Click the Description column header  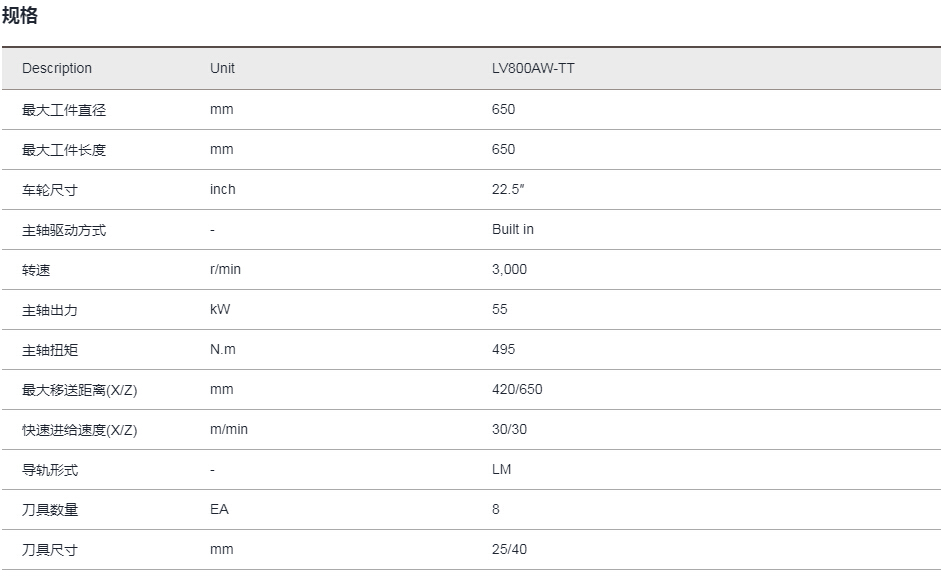pos(57,68)
